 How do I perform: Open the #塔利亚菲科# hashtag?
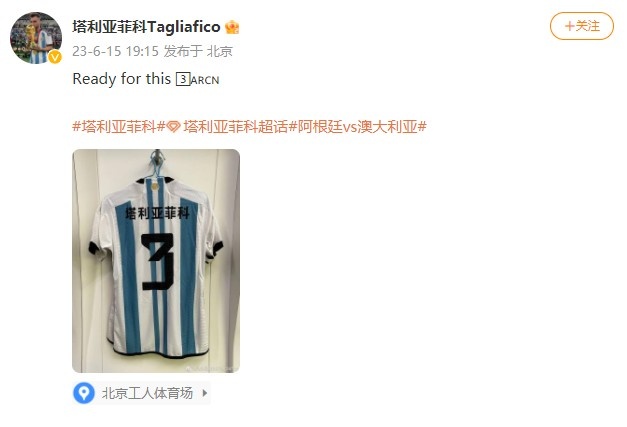click(x=119, y=127)
